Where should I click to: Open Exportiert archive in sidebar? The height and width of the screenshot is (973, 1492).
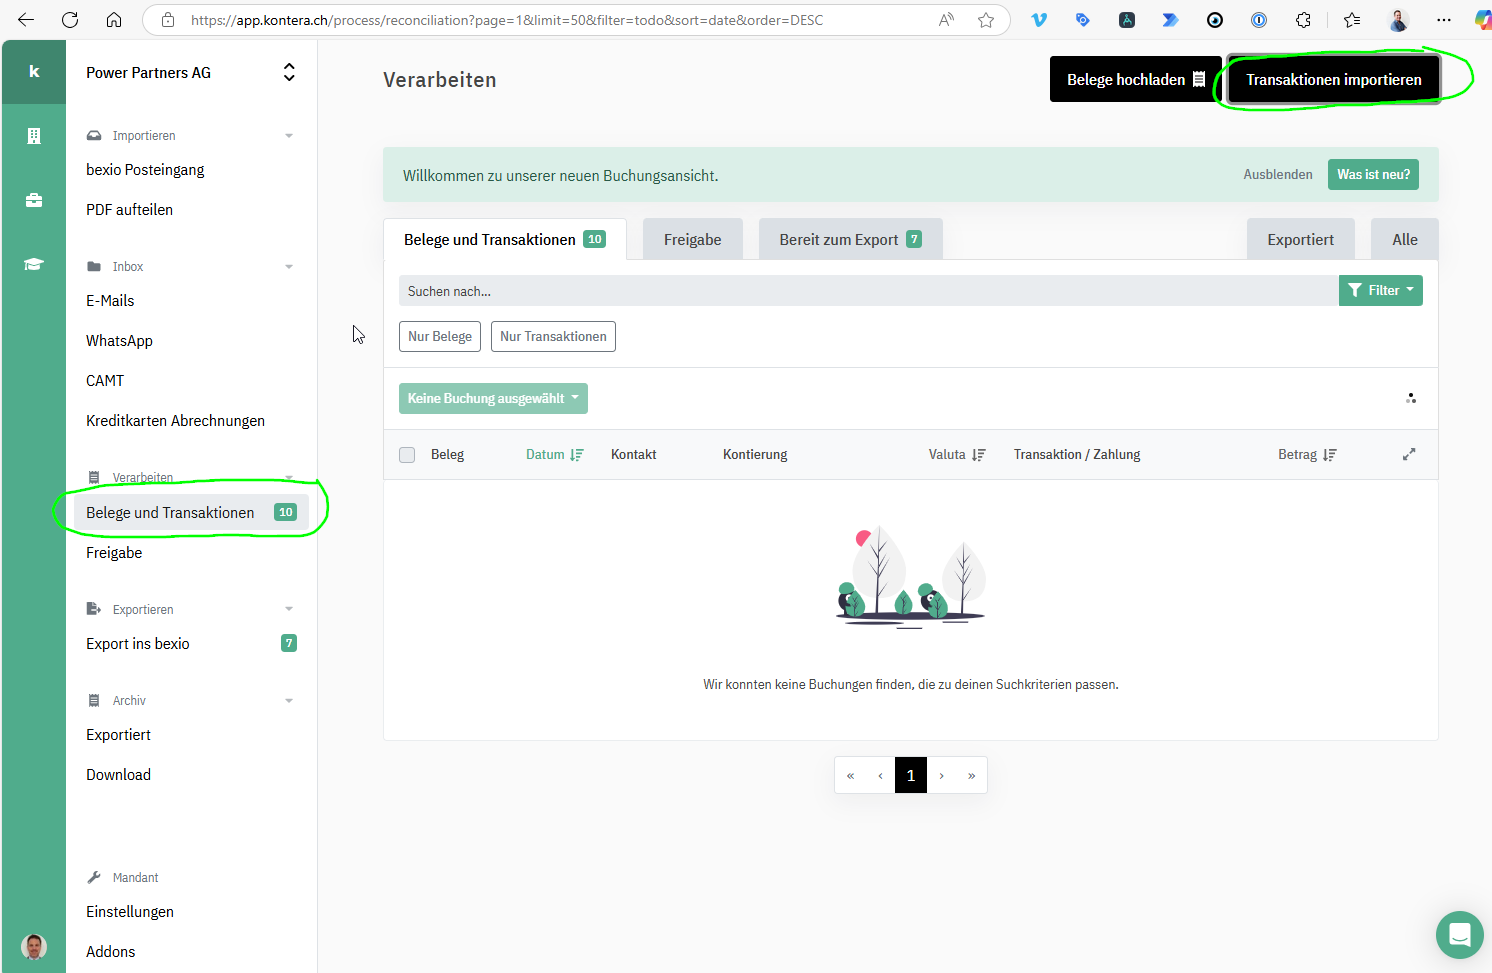click(118, 735)
